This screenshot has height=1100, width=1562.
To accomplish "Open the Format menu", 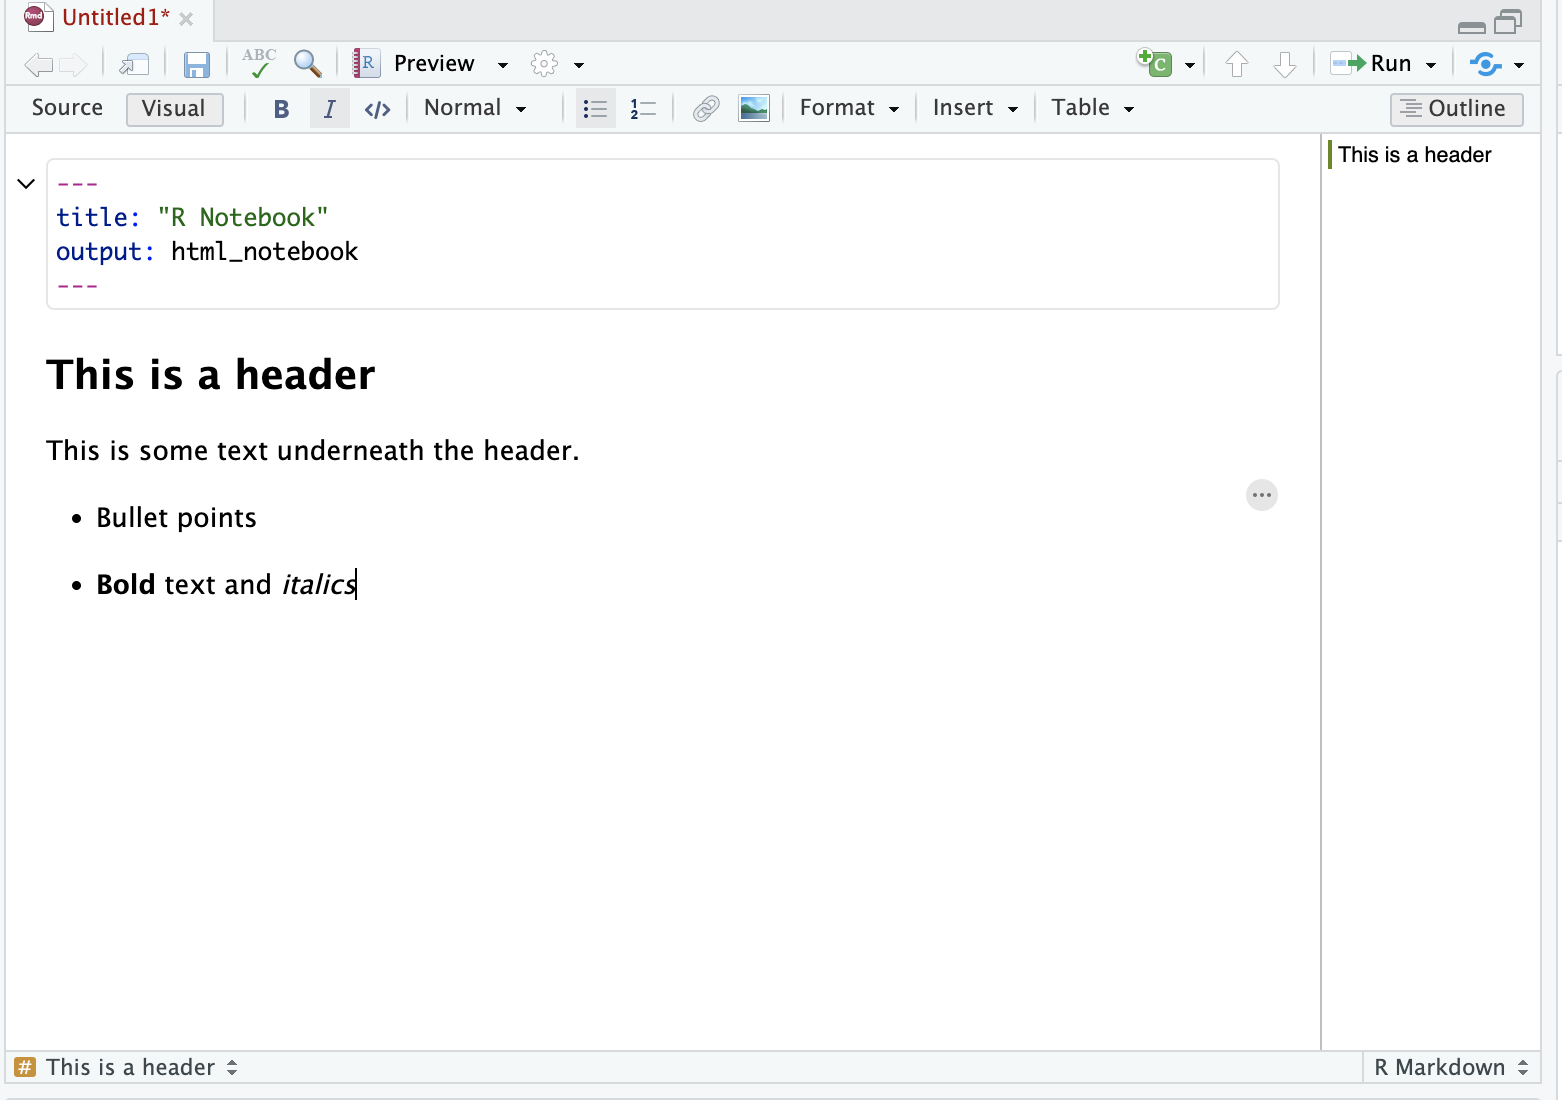I will tap(849, 108).
